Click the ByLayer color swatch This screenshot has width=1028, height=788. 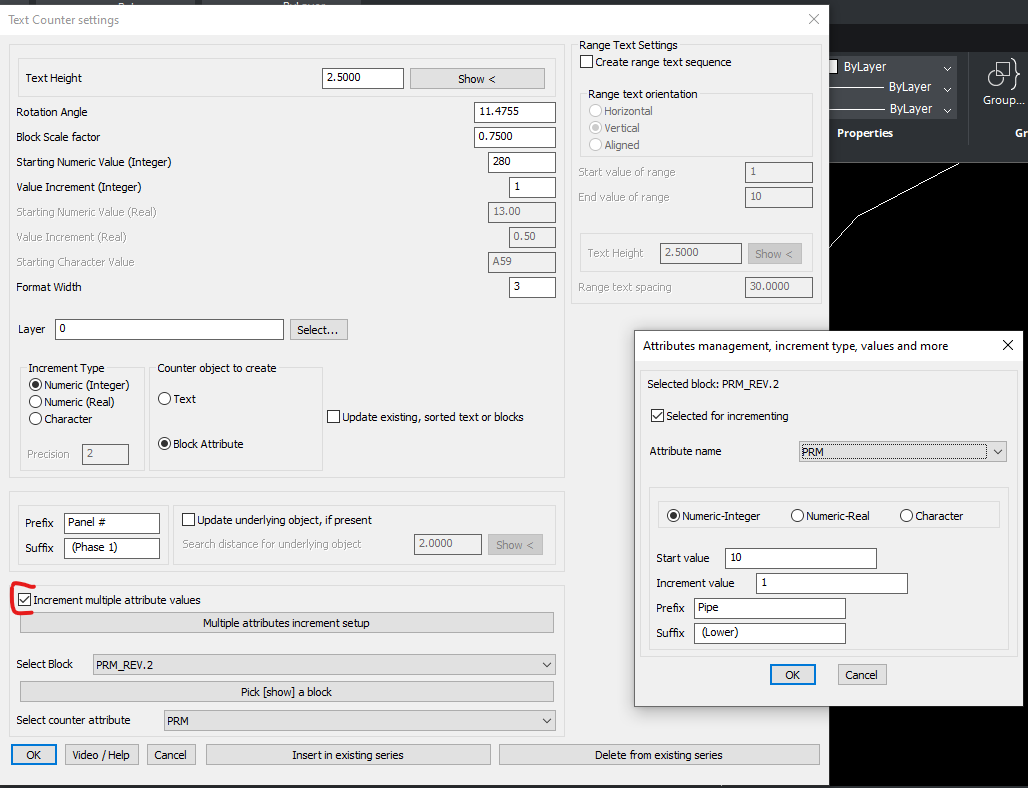pos(833,66)
